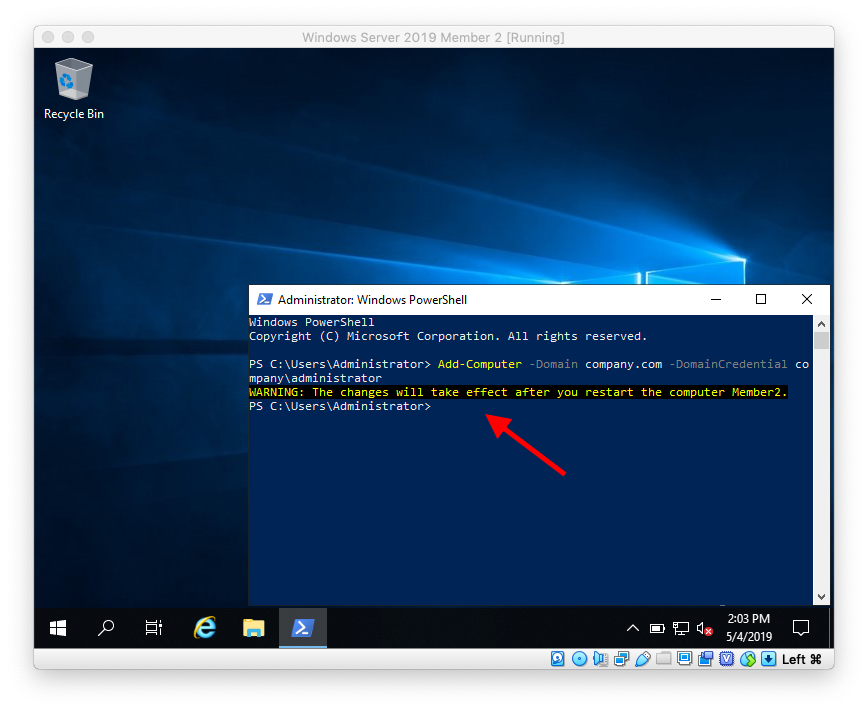Click the VirtualBox optical drives icon
Image resolution: width=868 pixels, height=711 pixels.
[x=580, y=658]
